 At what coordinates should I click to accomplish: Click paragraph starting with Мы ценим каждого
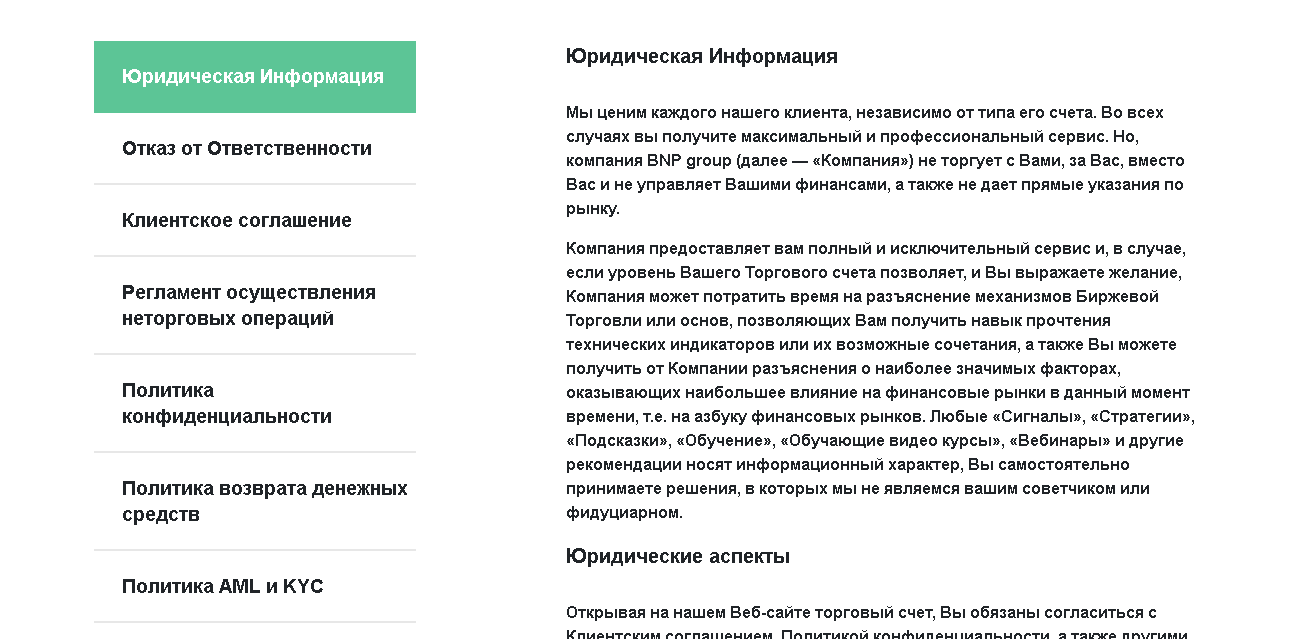875,161
